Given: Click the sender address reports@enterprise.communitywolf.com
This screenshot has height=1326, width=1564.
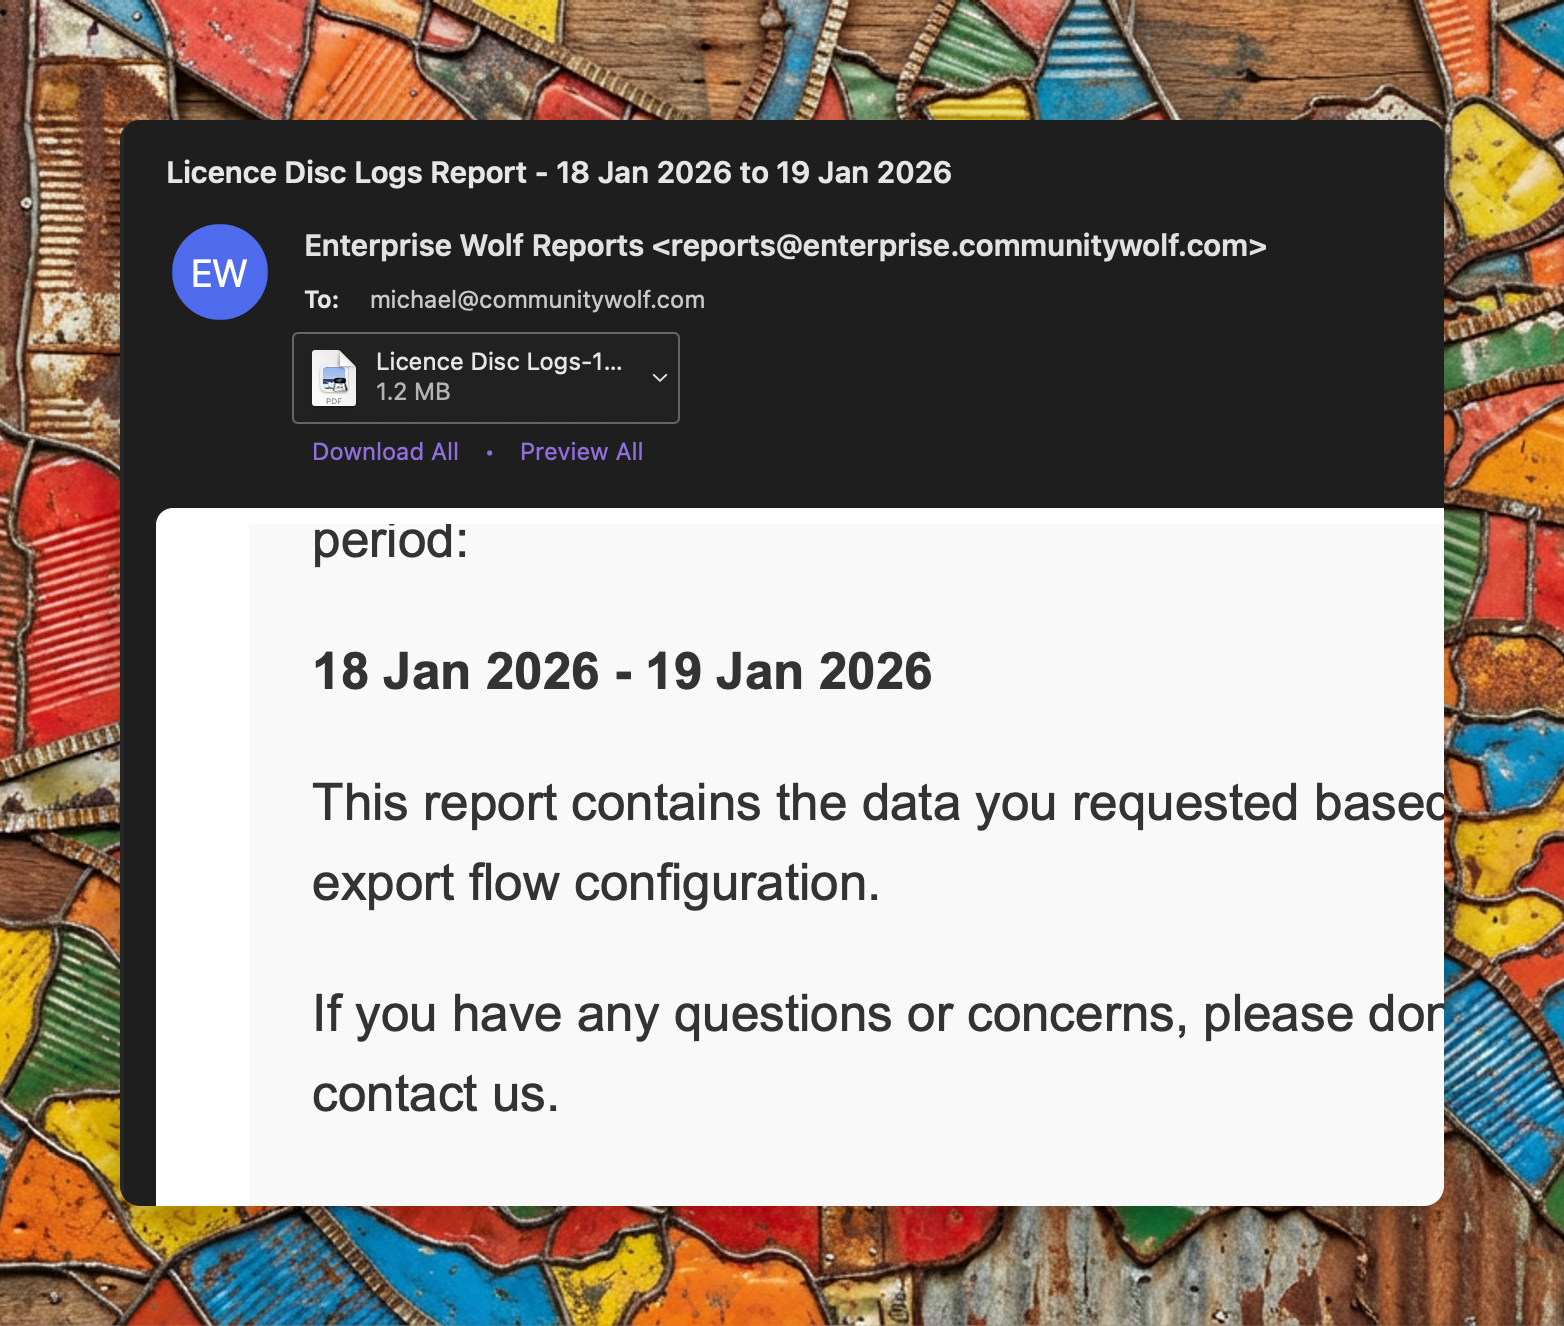Looking at the screenshot, I should [959, 246].
